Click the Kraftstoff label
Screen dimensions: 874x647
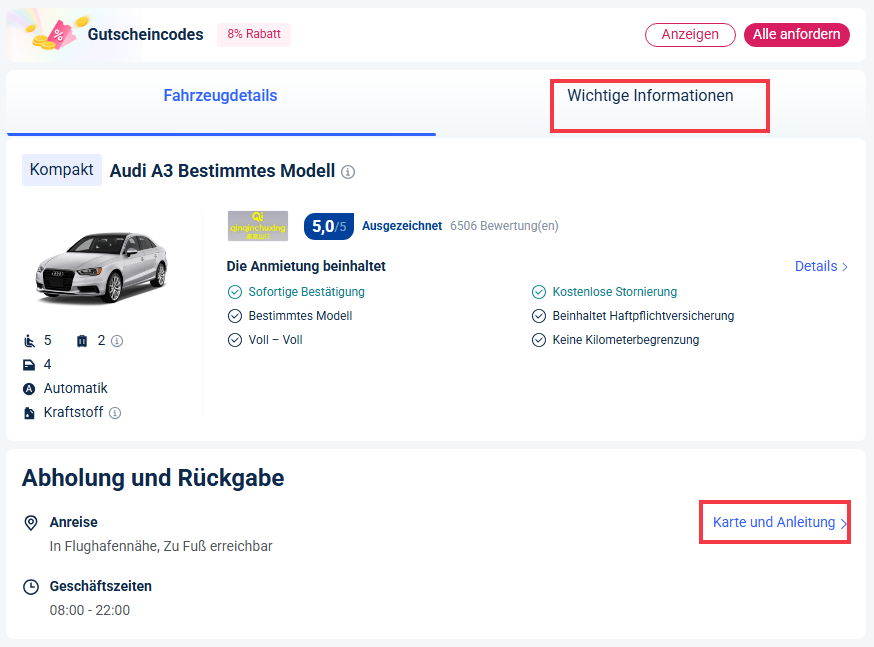click(73, 412)
